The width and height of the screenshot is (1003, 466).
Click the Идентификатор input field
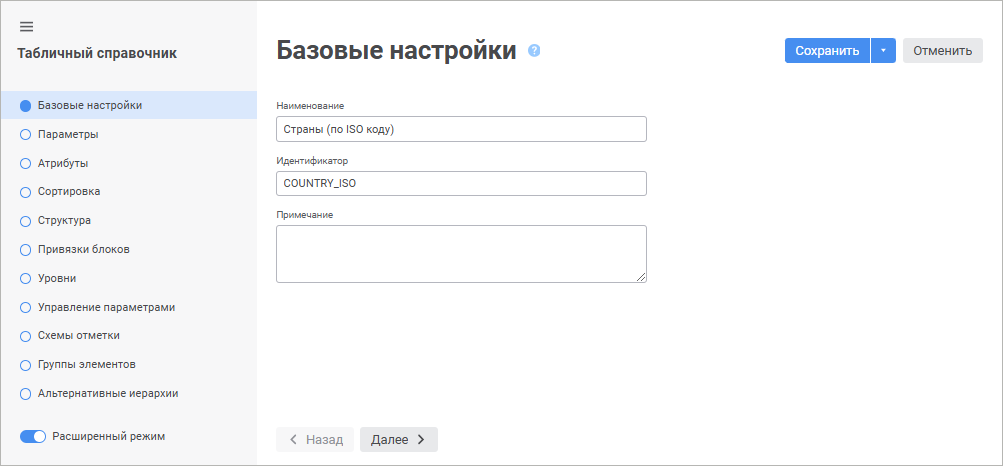460,183
